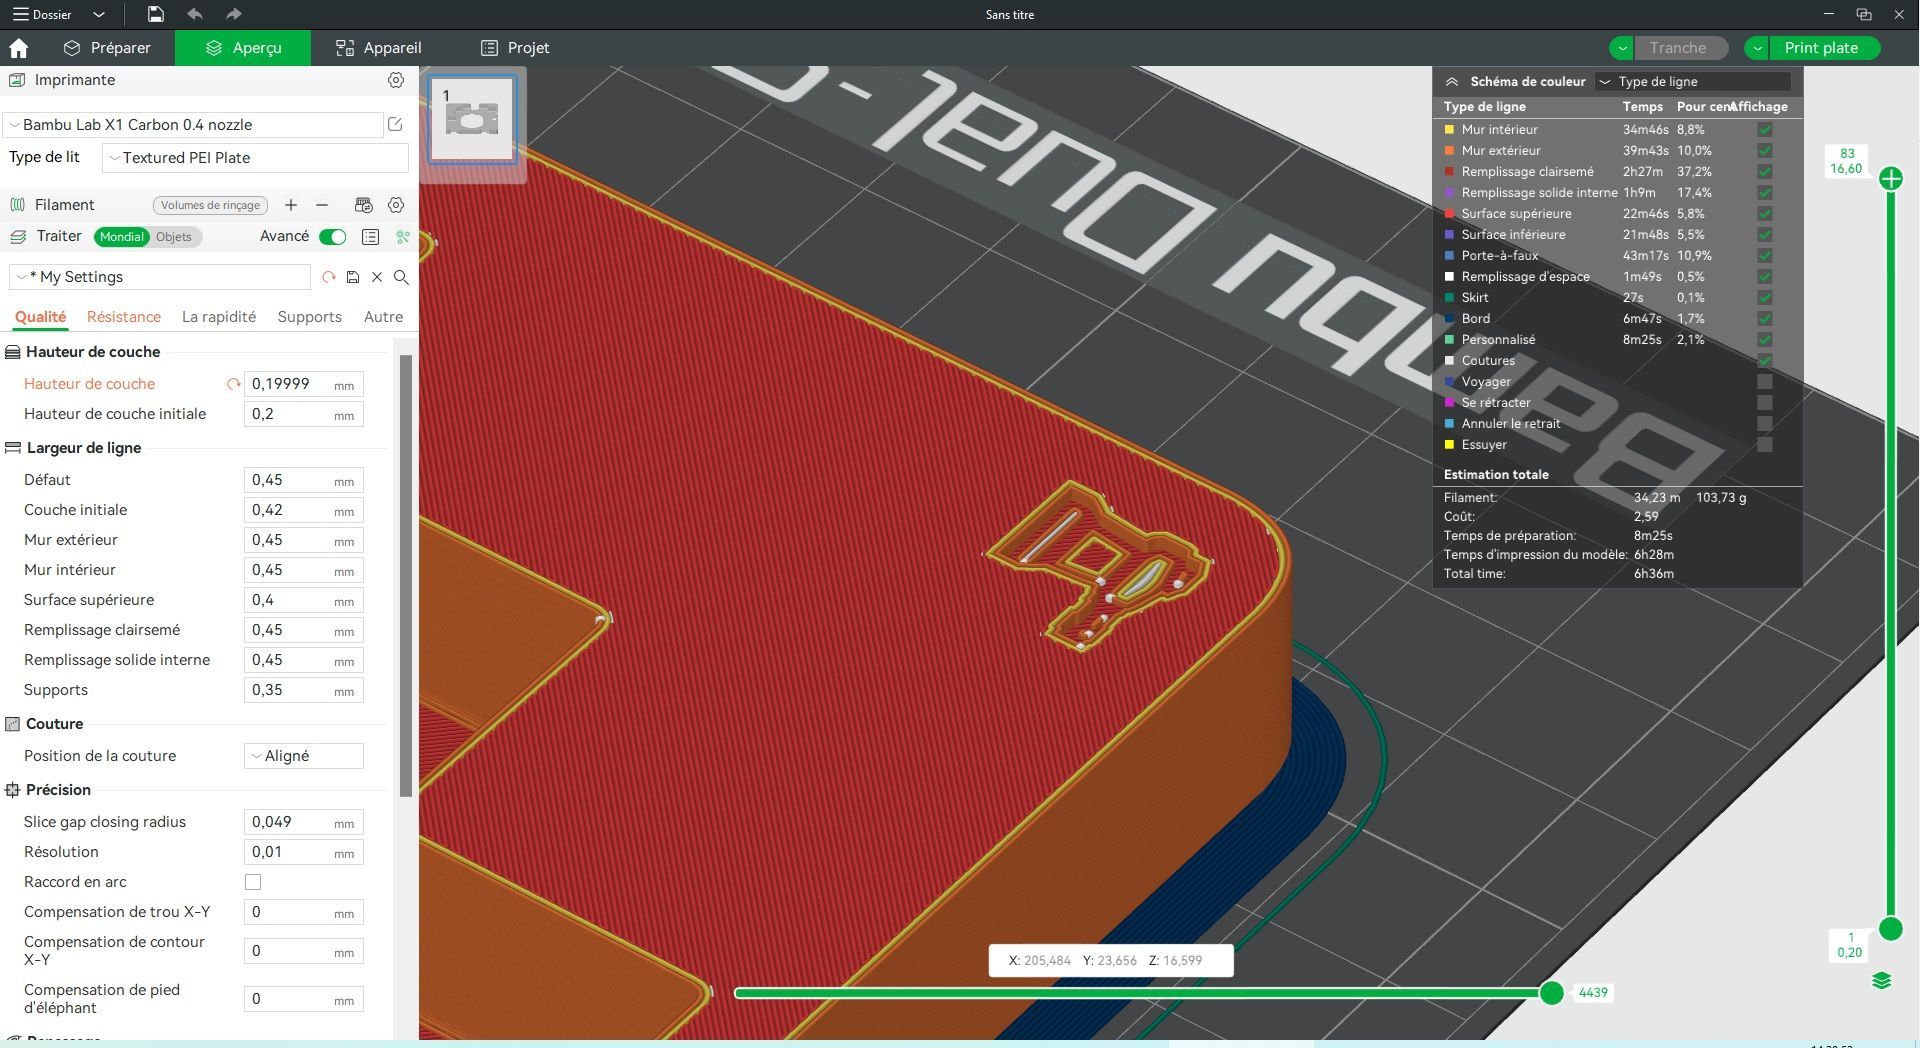This screenshot has height=1048, width=1920.
Task: Open filament settings gear icon
Action: (396, 205)
